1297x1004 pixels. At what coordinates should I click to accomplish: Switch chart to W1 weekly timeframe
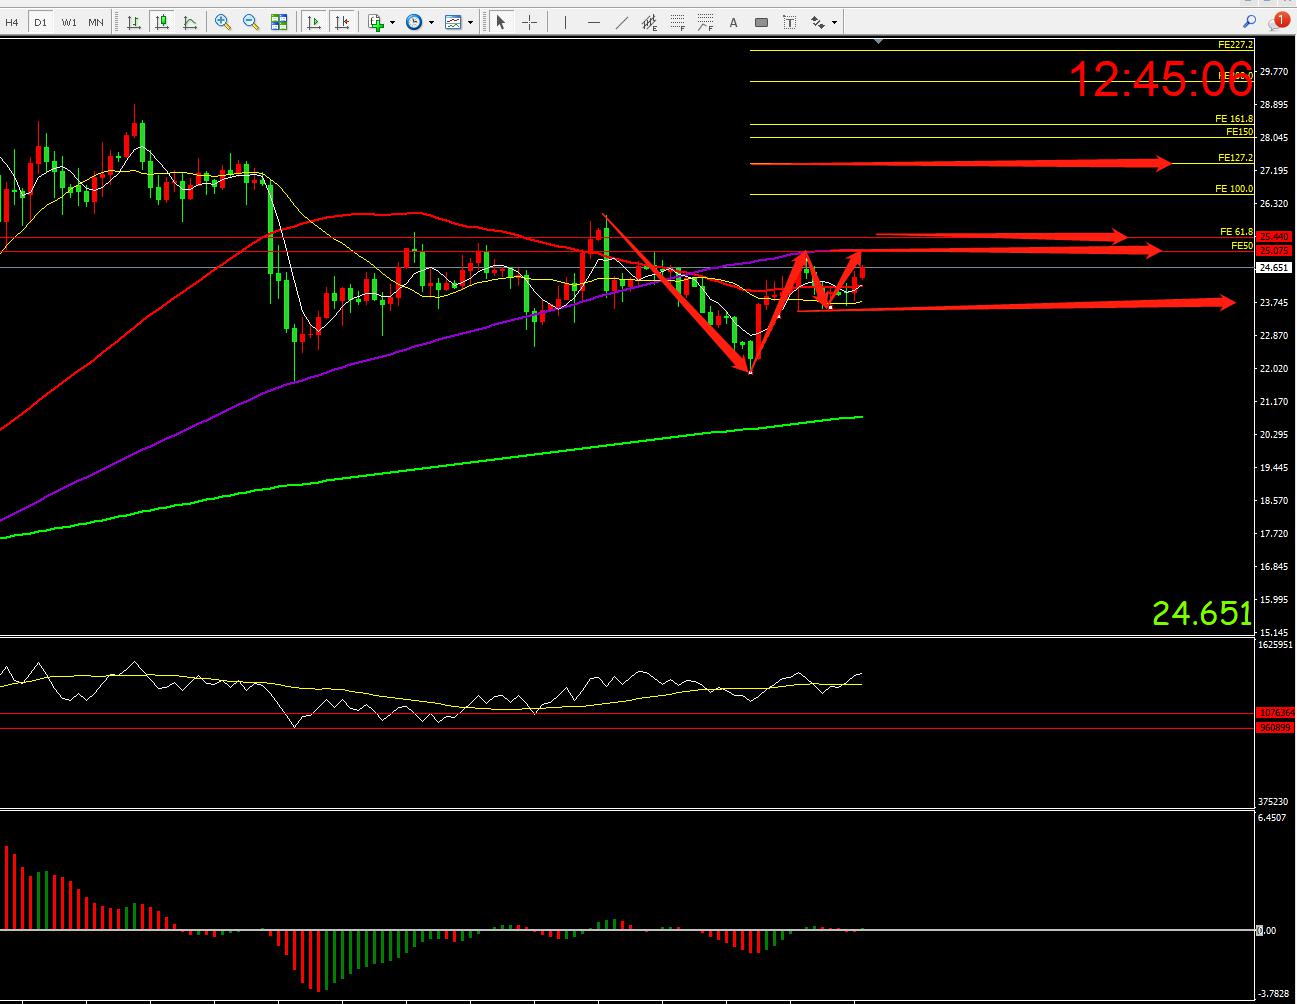(68, 21)
